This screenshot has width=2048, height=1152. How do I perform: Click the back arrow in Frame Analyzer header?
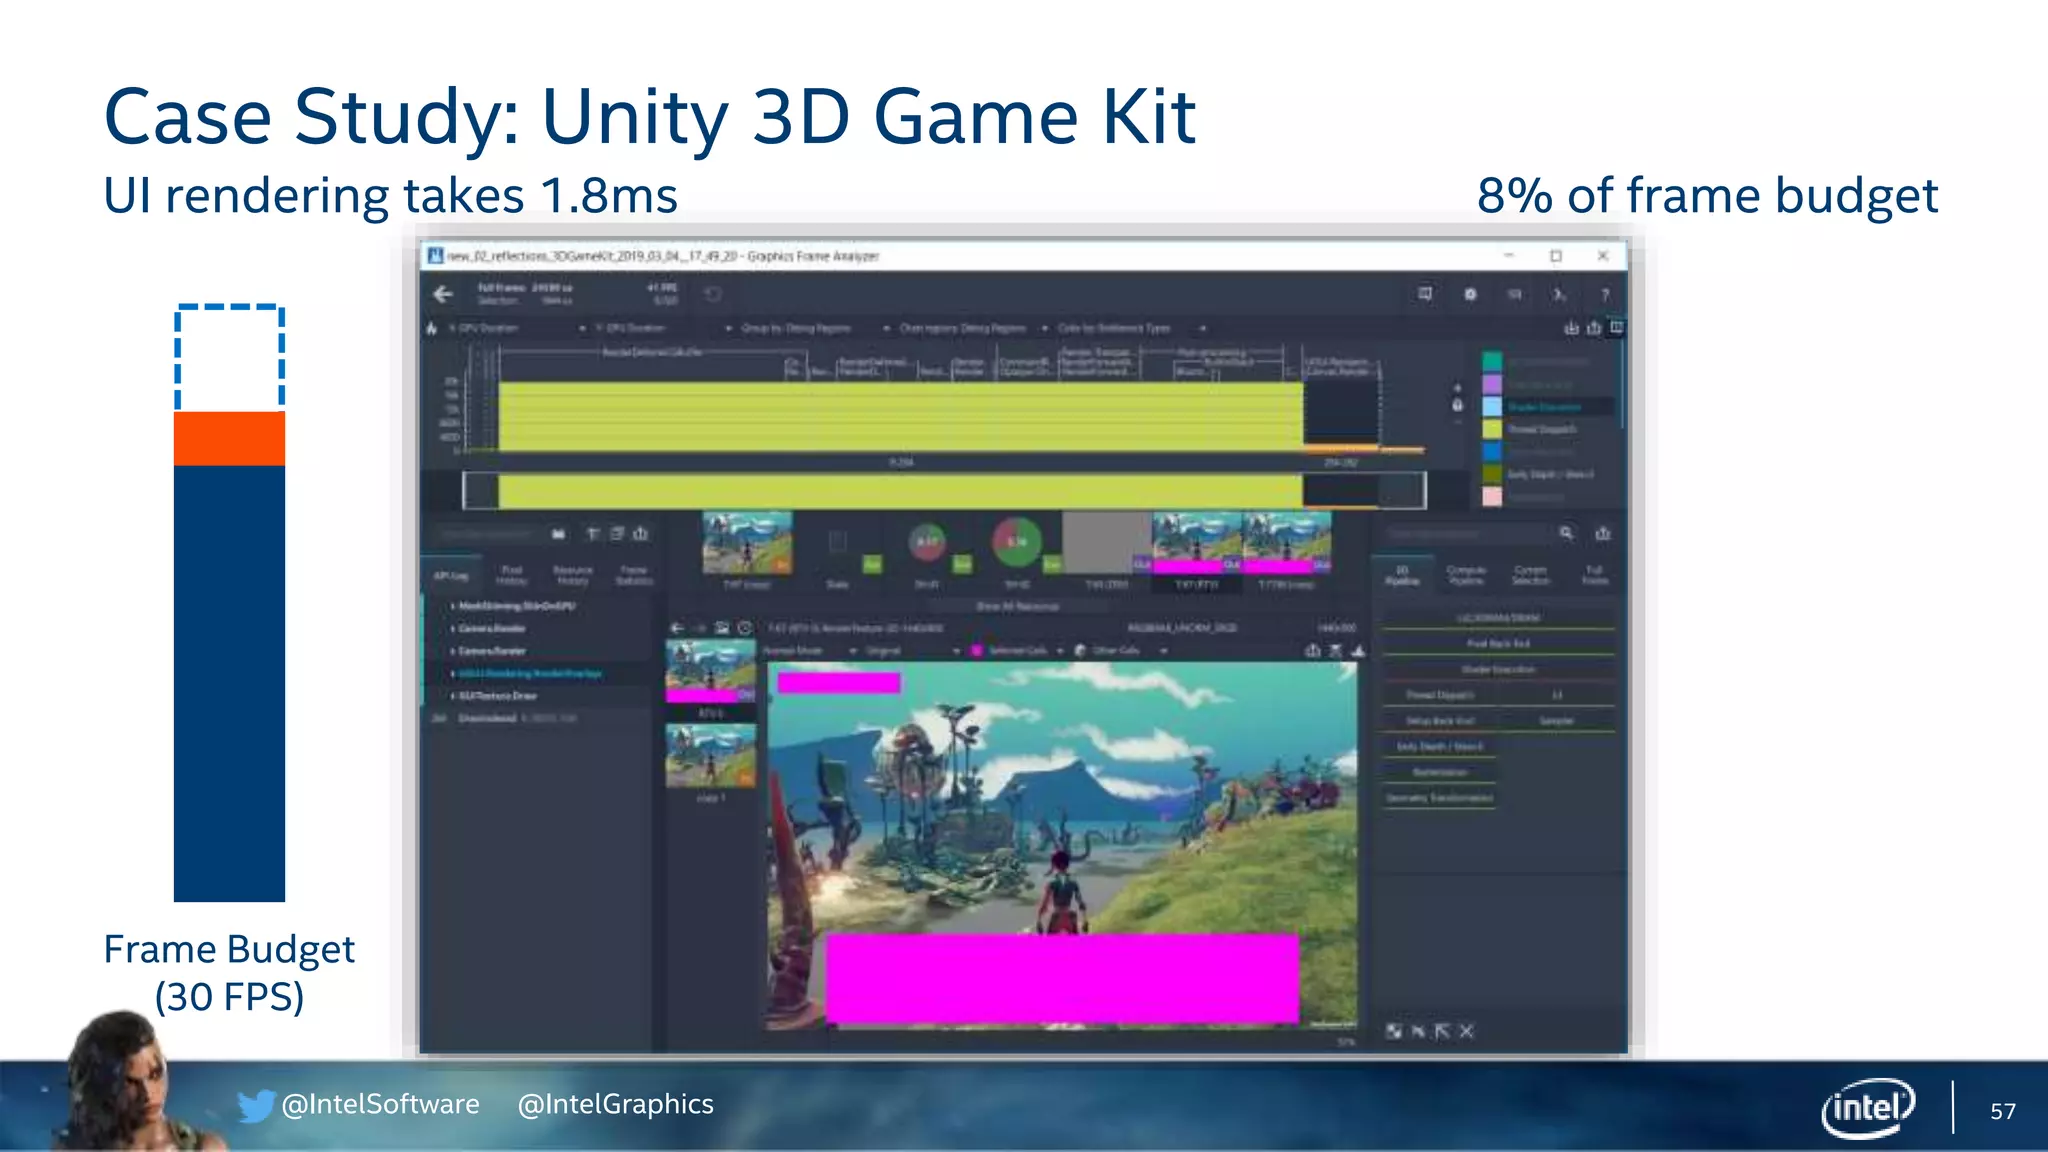tap(443, 294)
